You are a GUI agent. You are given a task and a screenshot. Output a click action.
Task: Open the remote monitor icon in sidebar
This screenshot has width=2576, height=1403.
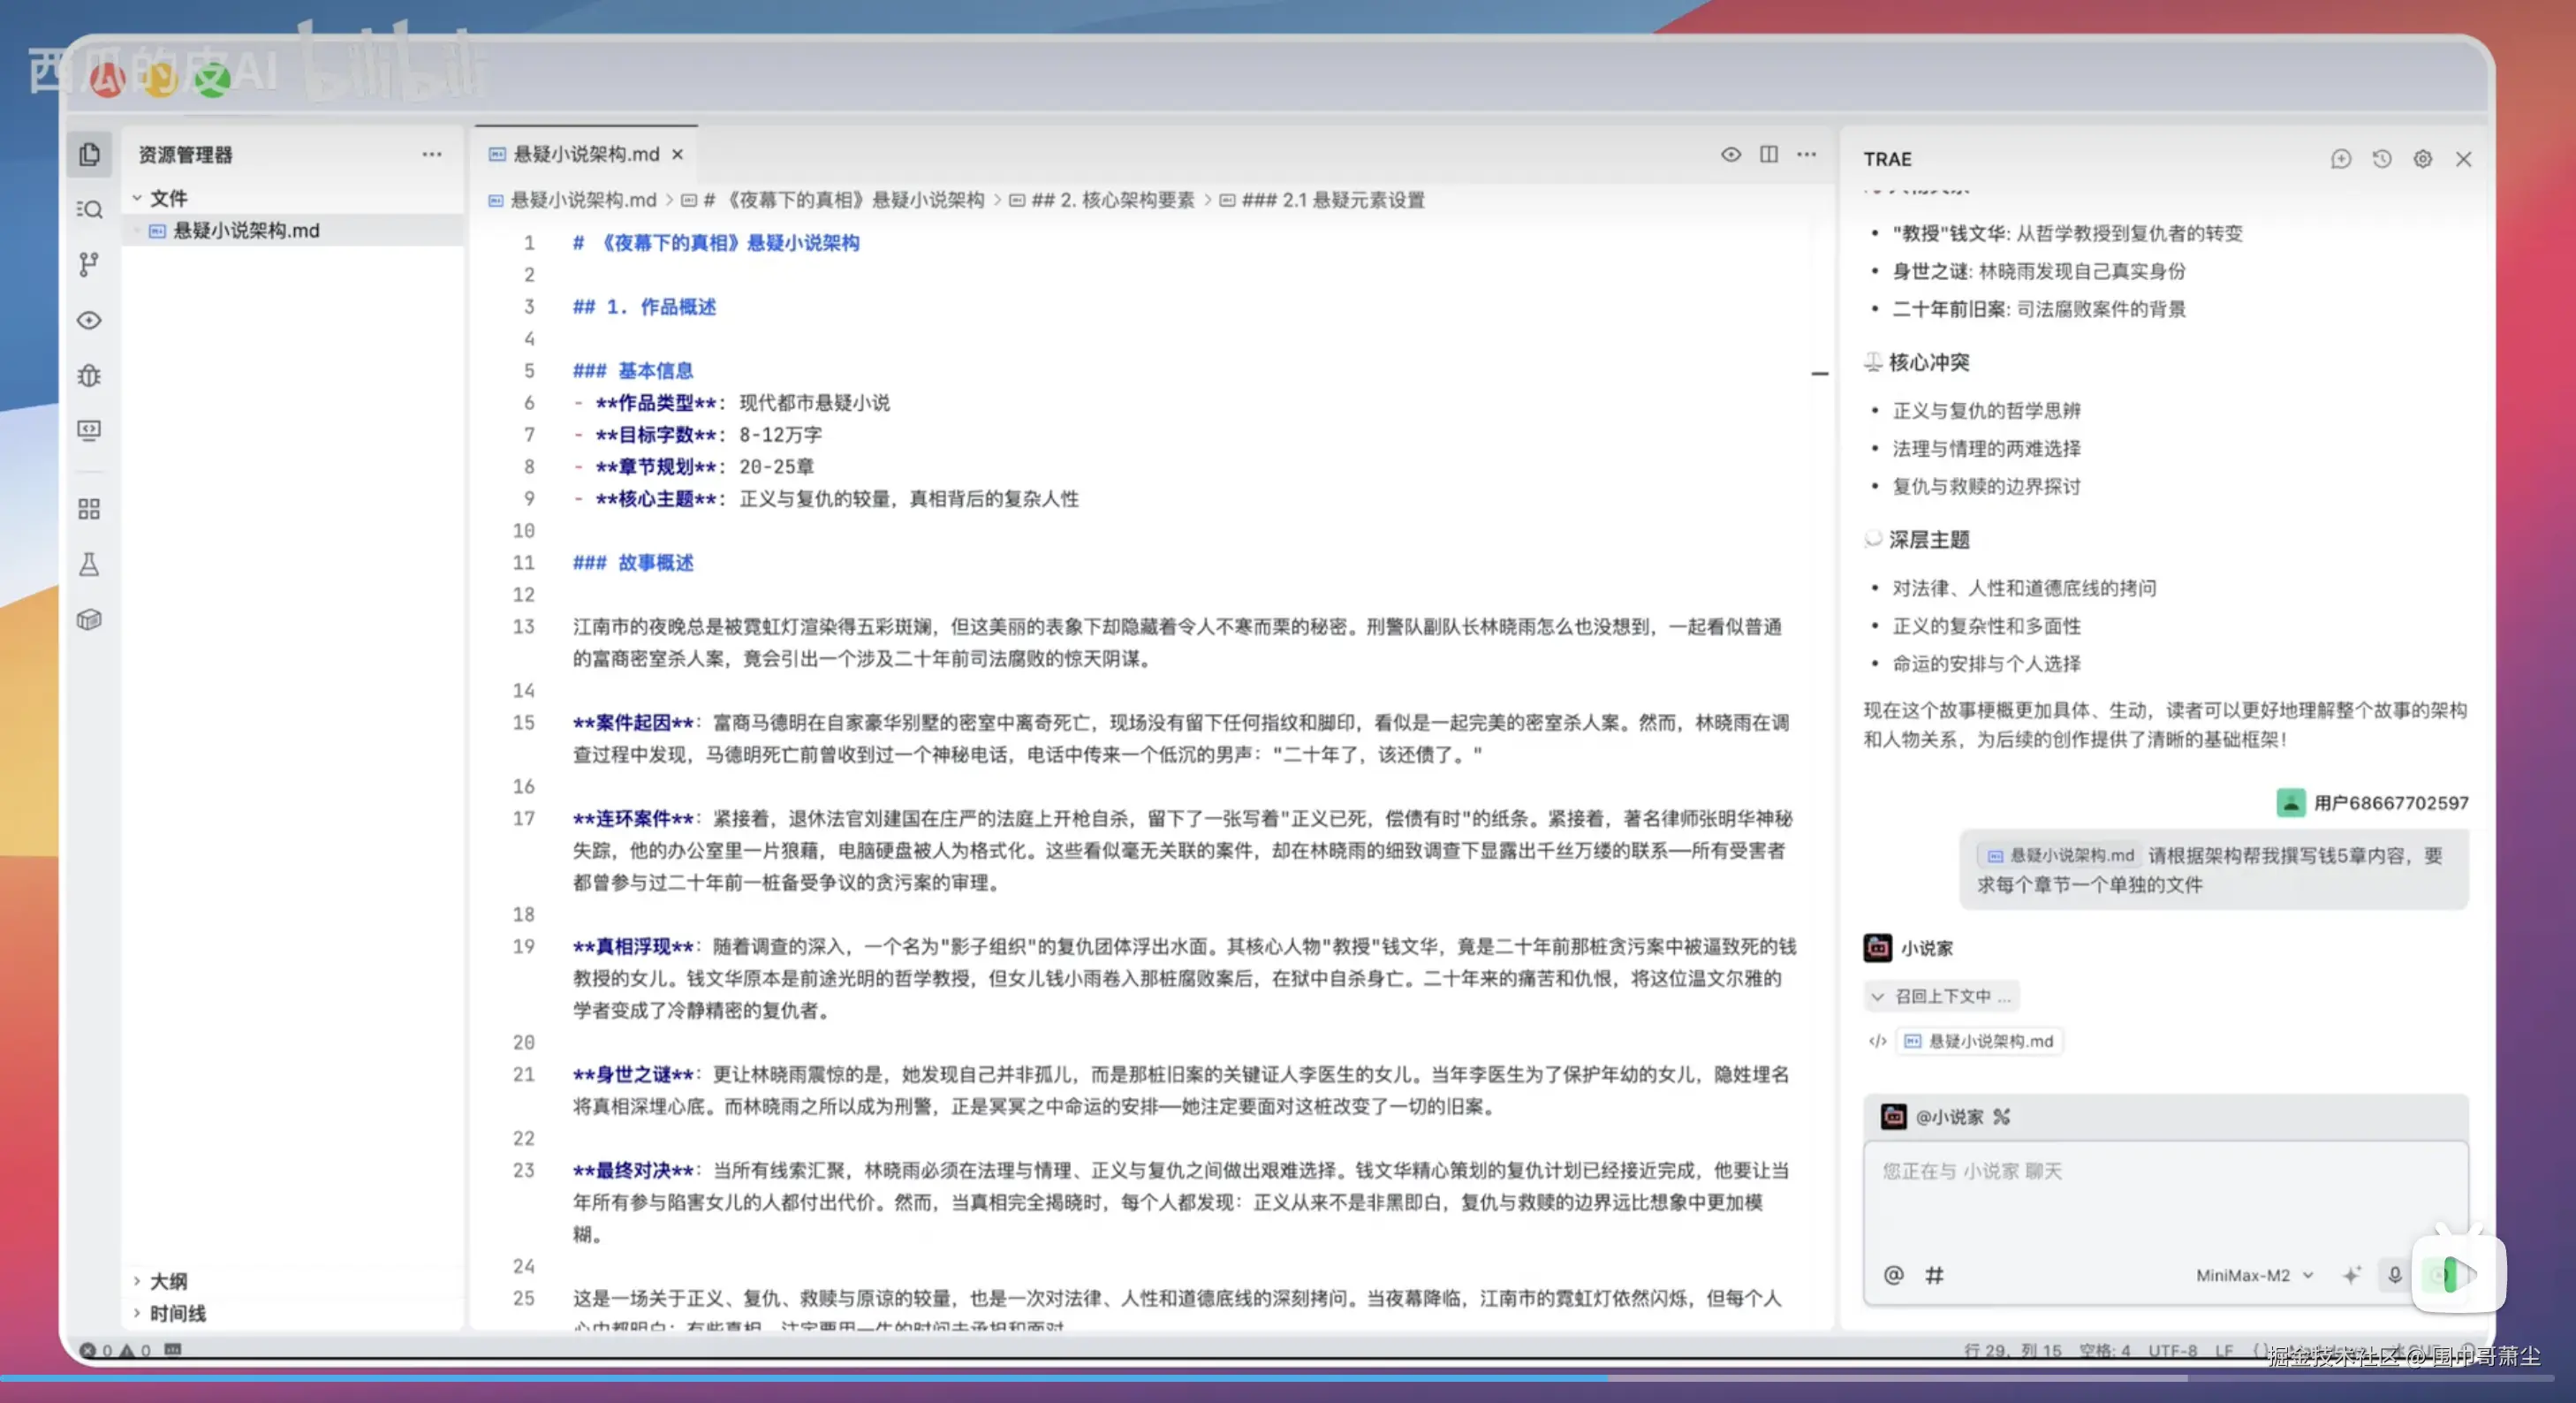pos(89,430)
